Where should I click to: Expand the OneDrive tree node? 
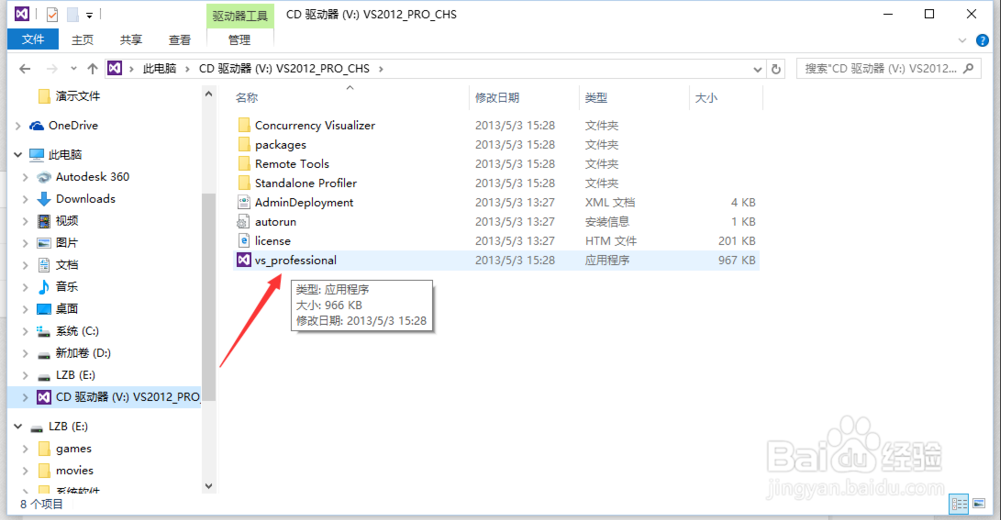[18, 126]
